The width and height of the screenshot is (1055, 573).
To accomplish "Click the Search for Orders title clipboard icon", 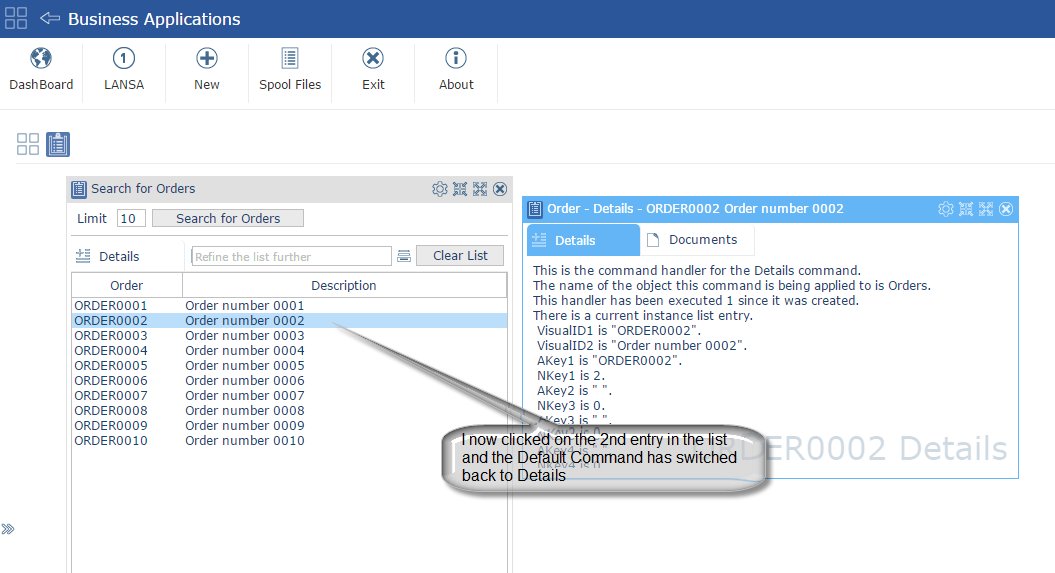I will (x=79, y=189).
